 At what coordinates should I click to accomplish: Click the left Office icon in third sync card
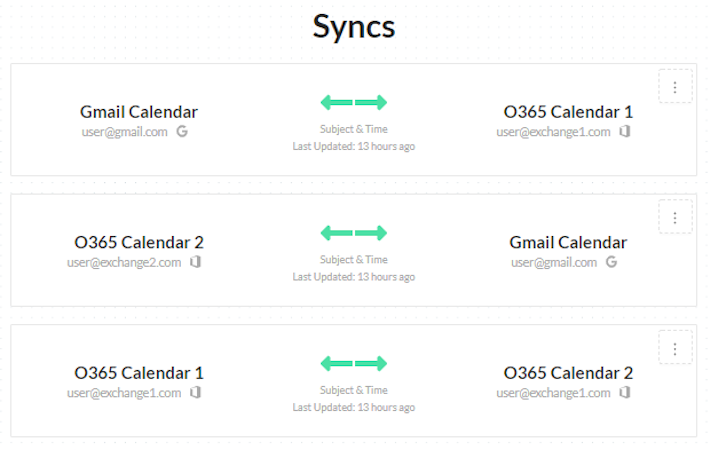[196, 393]
